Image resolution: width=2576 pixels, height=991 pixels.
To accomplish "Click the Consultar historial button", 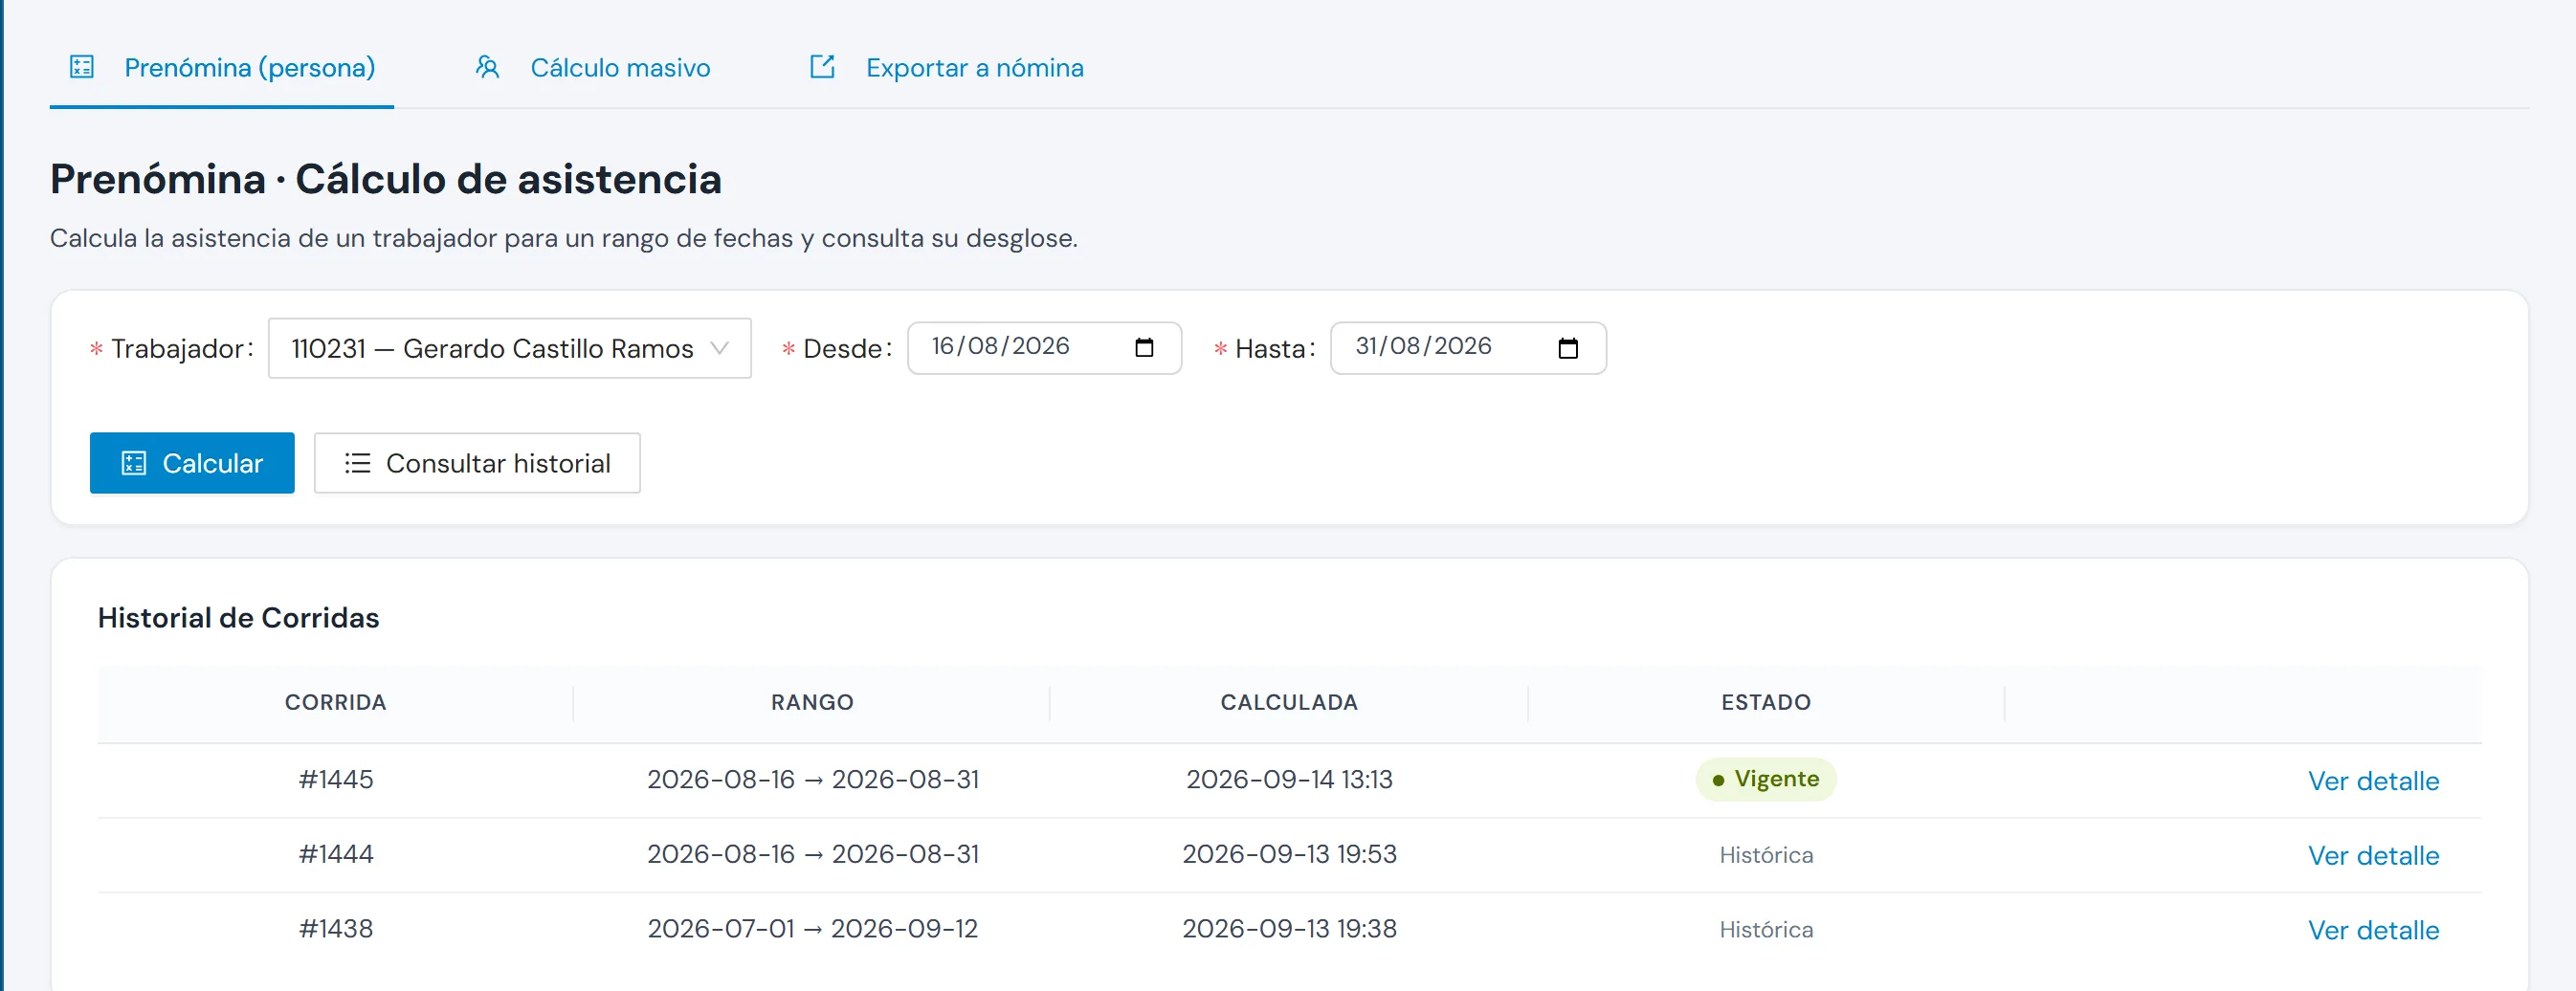I will [477, 463].
